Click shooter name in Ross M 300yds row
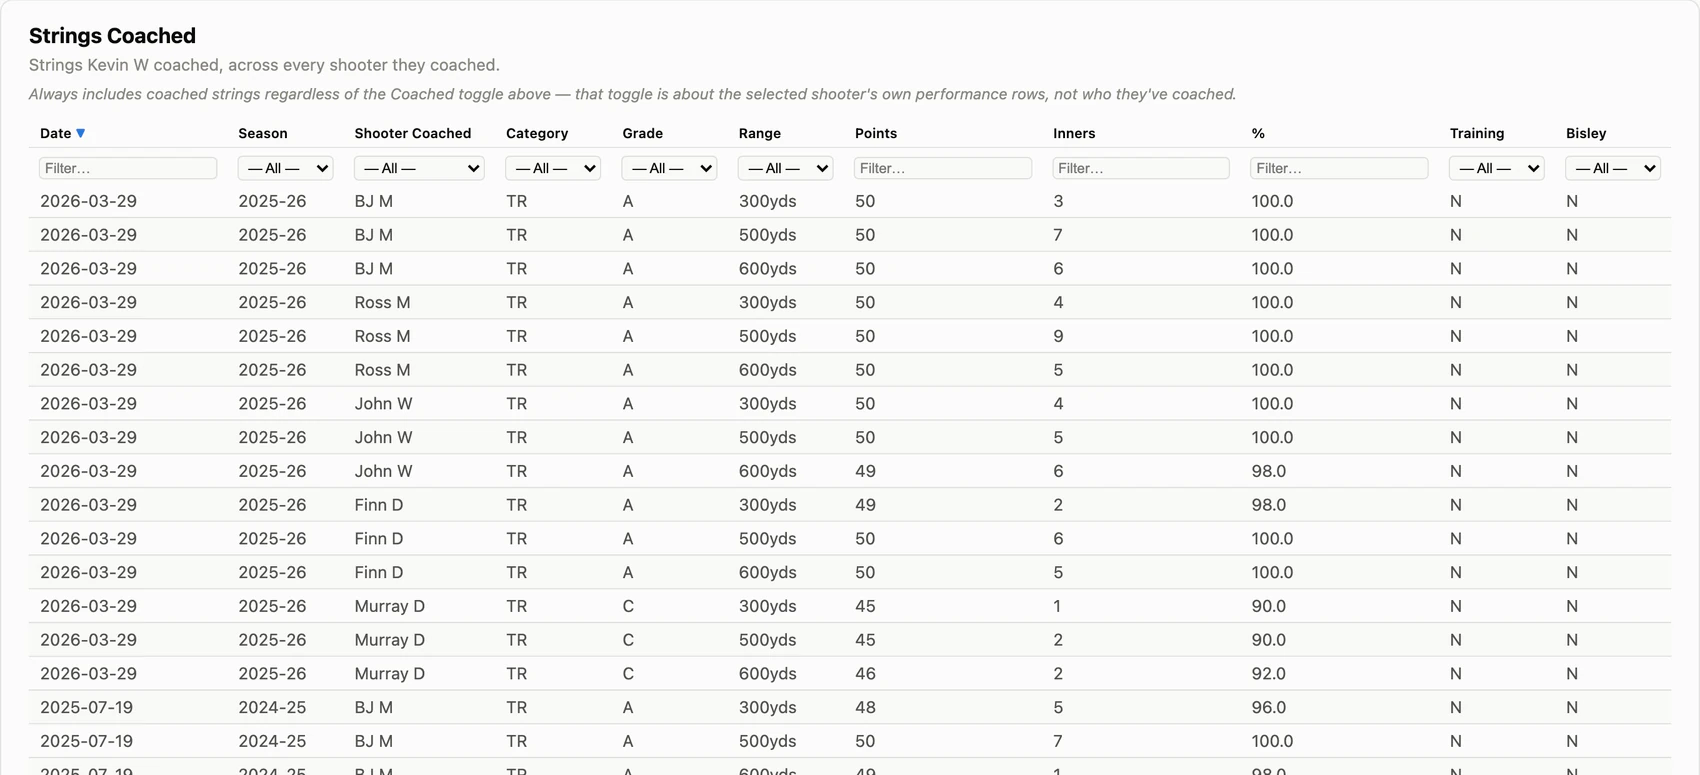The height and width of the screenshot is (775, 1700). pos(382,302)
